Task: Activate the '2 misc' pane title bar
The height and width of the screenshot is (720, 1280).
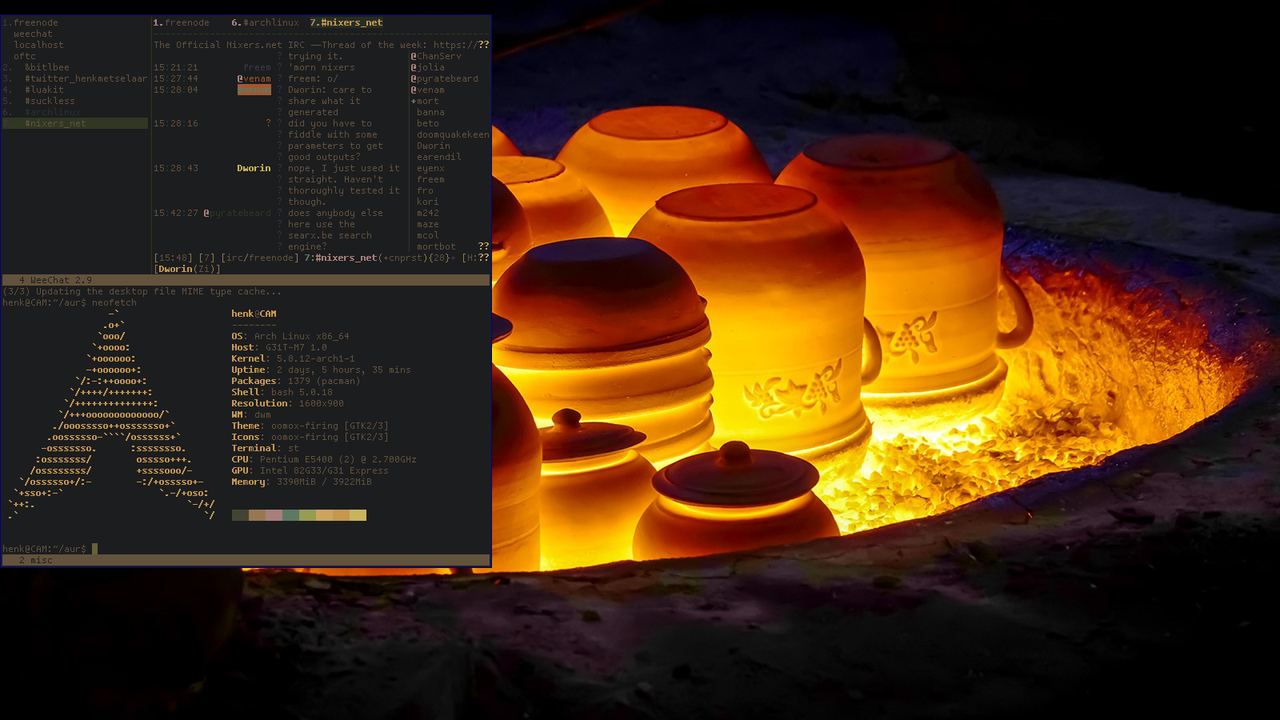Action: point(246,560)
